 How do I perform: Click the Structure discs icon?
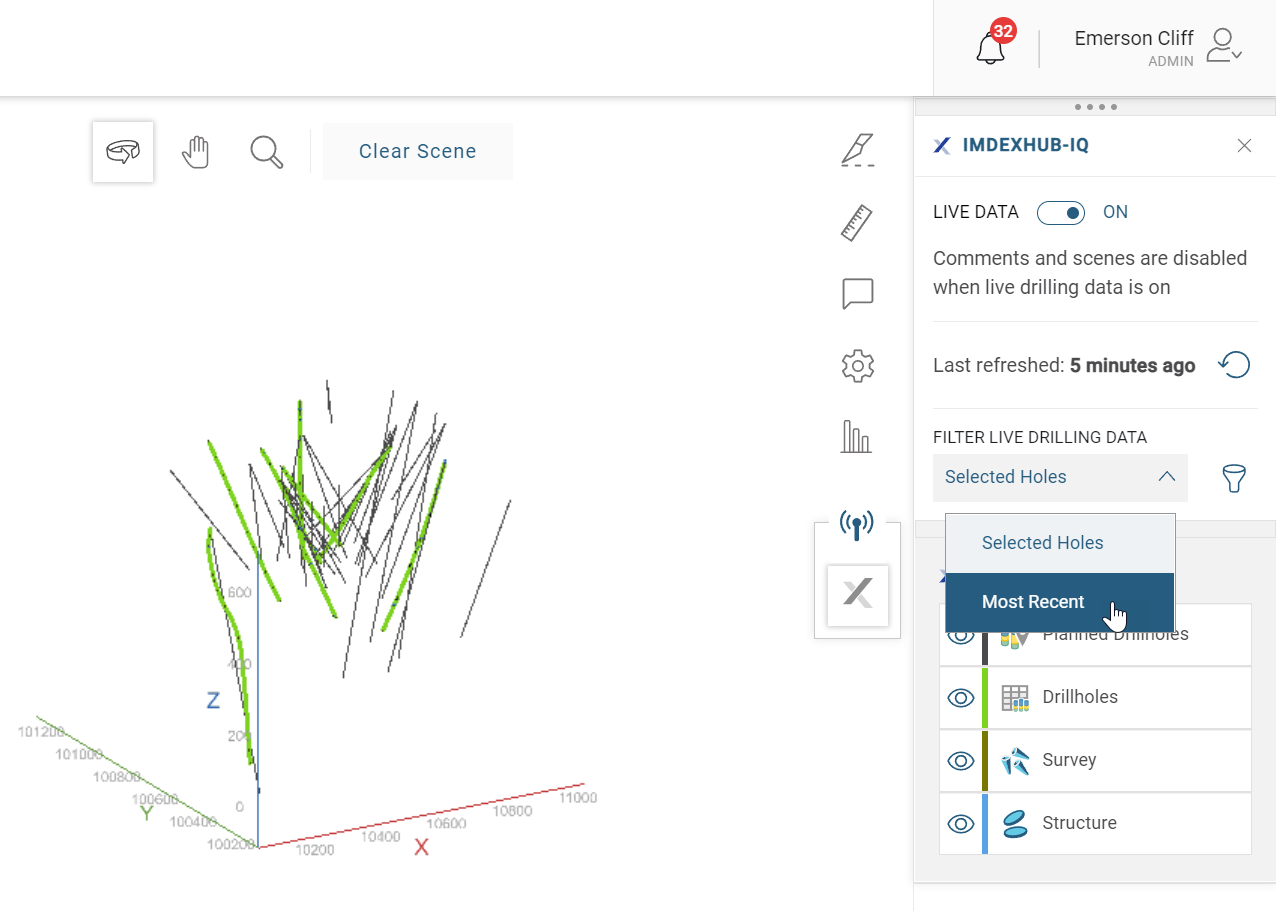[x=1015, y=824]
